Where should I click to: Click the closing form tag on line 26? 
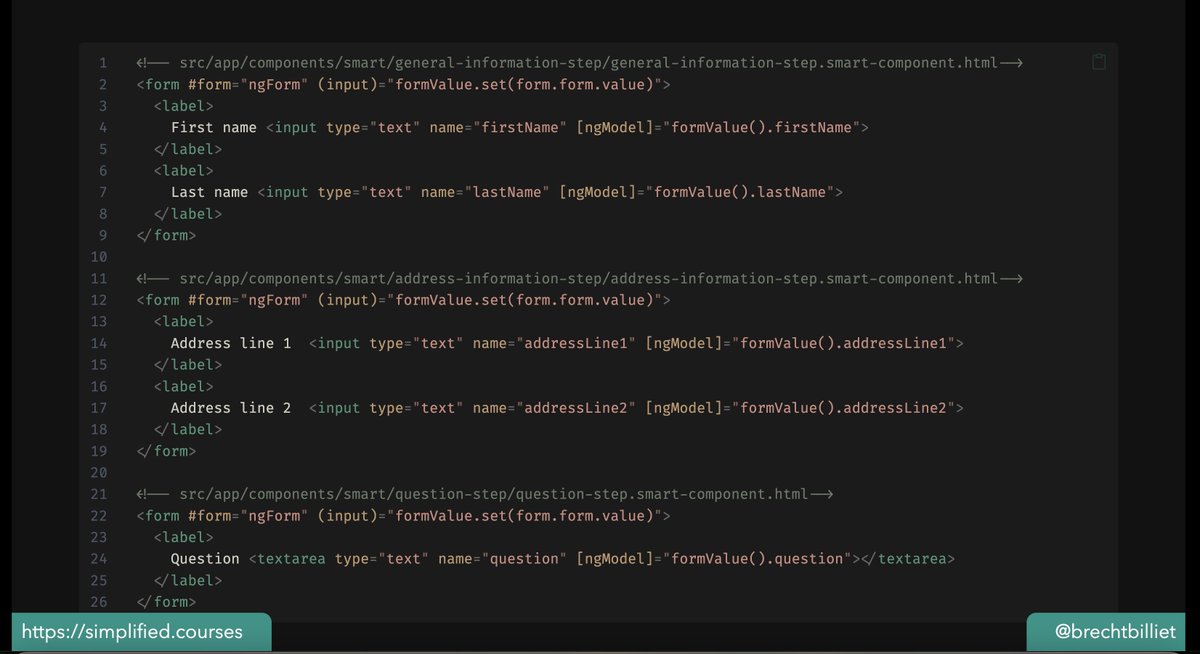(x=166, y=602)
